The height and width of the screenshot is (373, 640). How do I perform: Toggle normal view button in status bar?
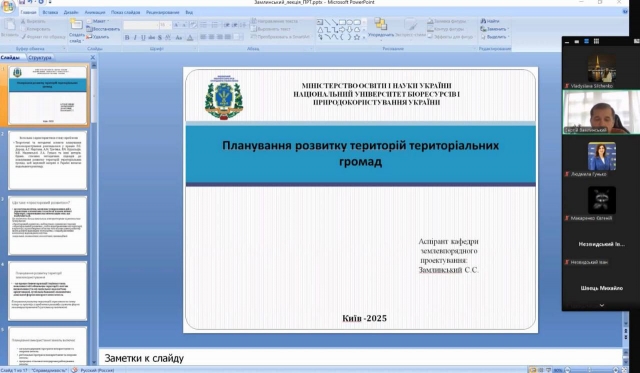[532, 370]
